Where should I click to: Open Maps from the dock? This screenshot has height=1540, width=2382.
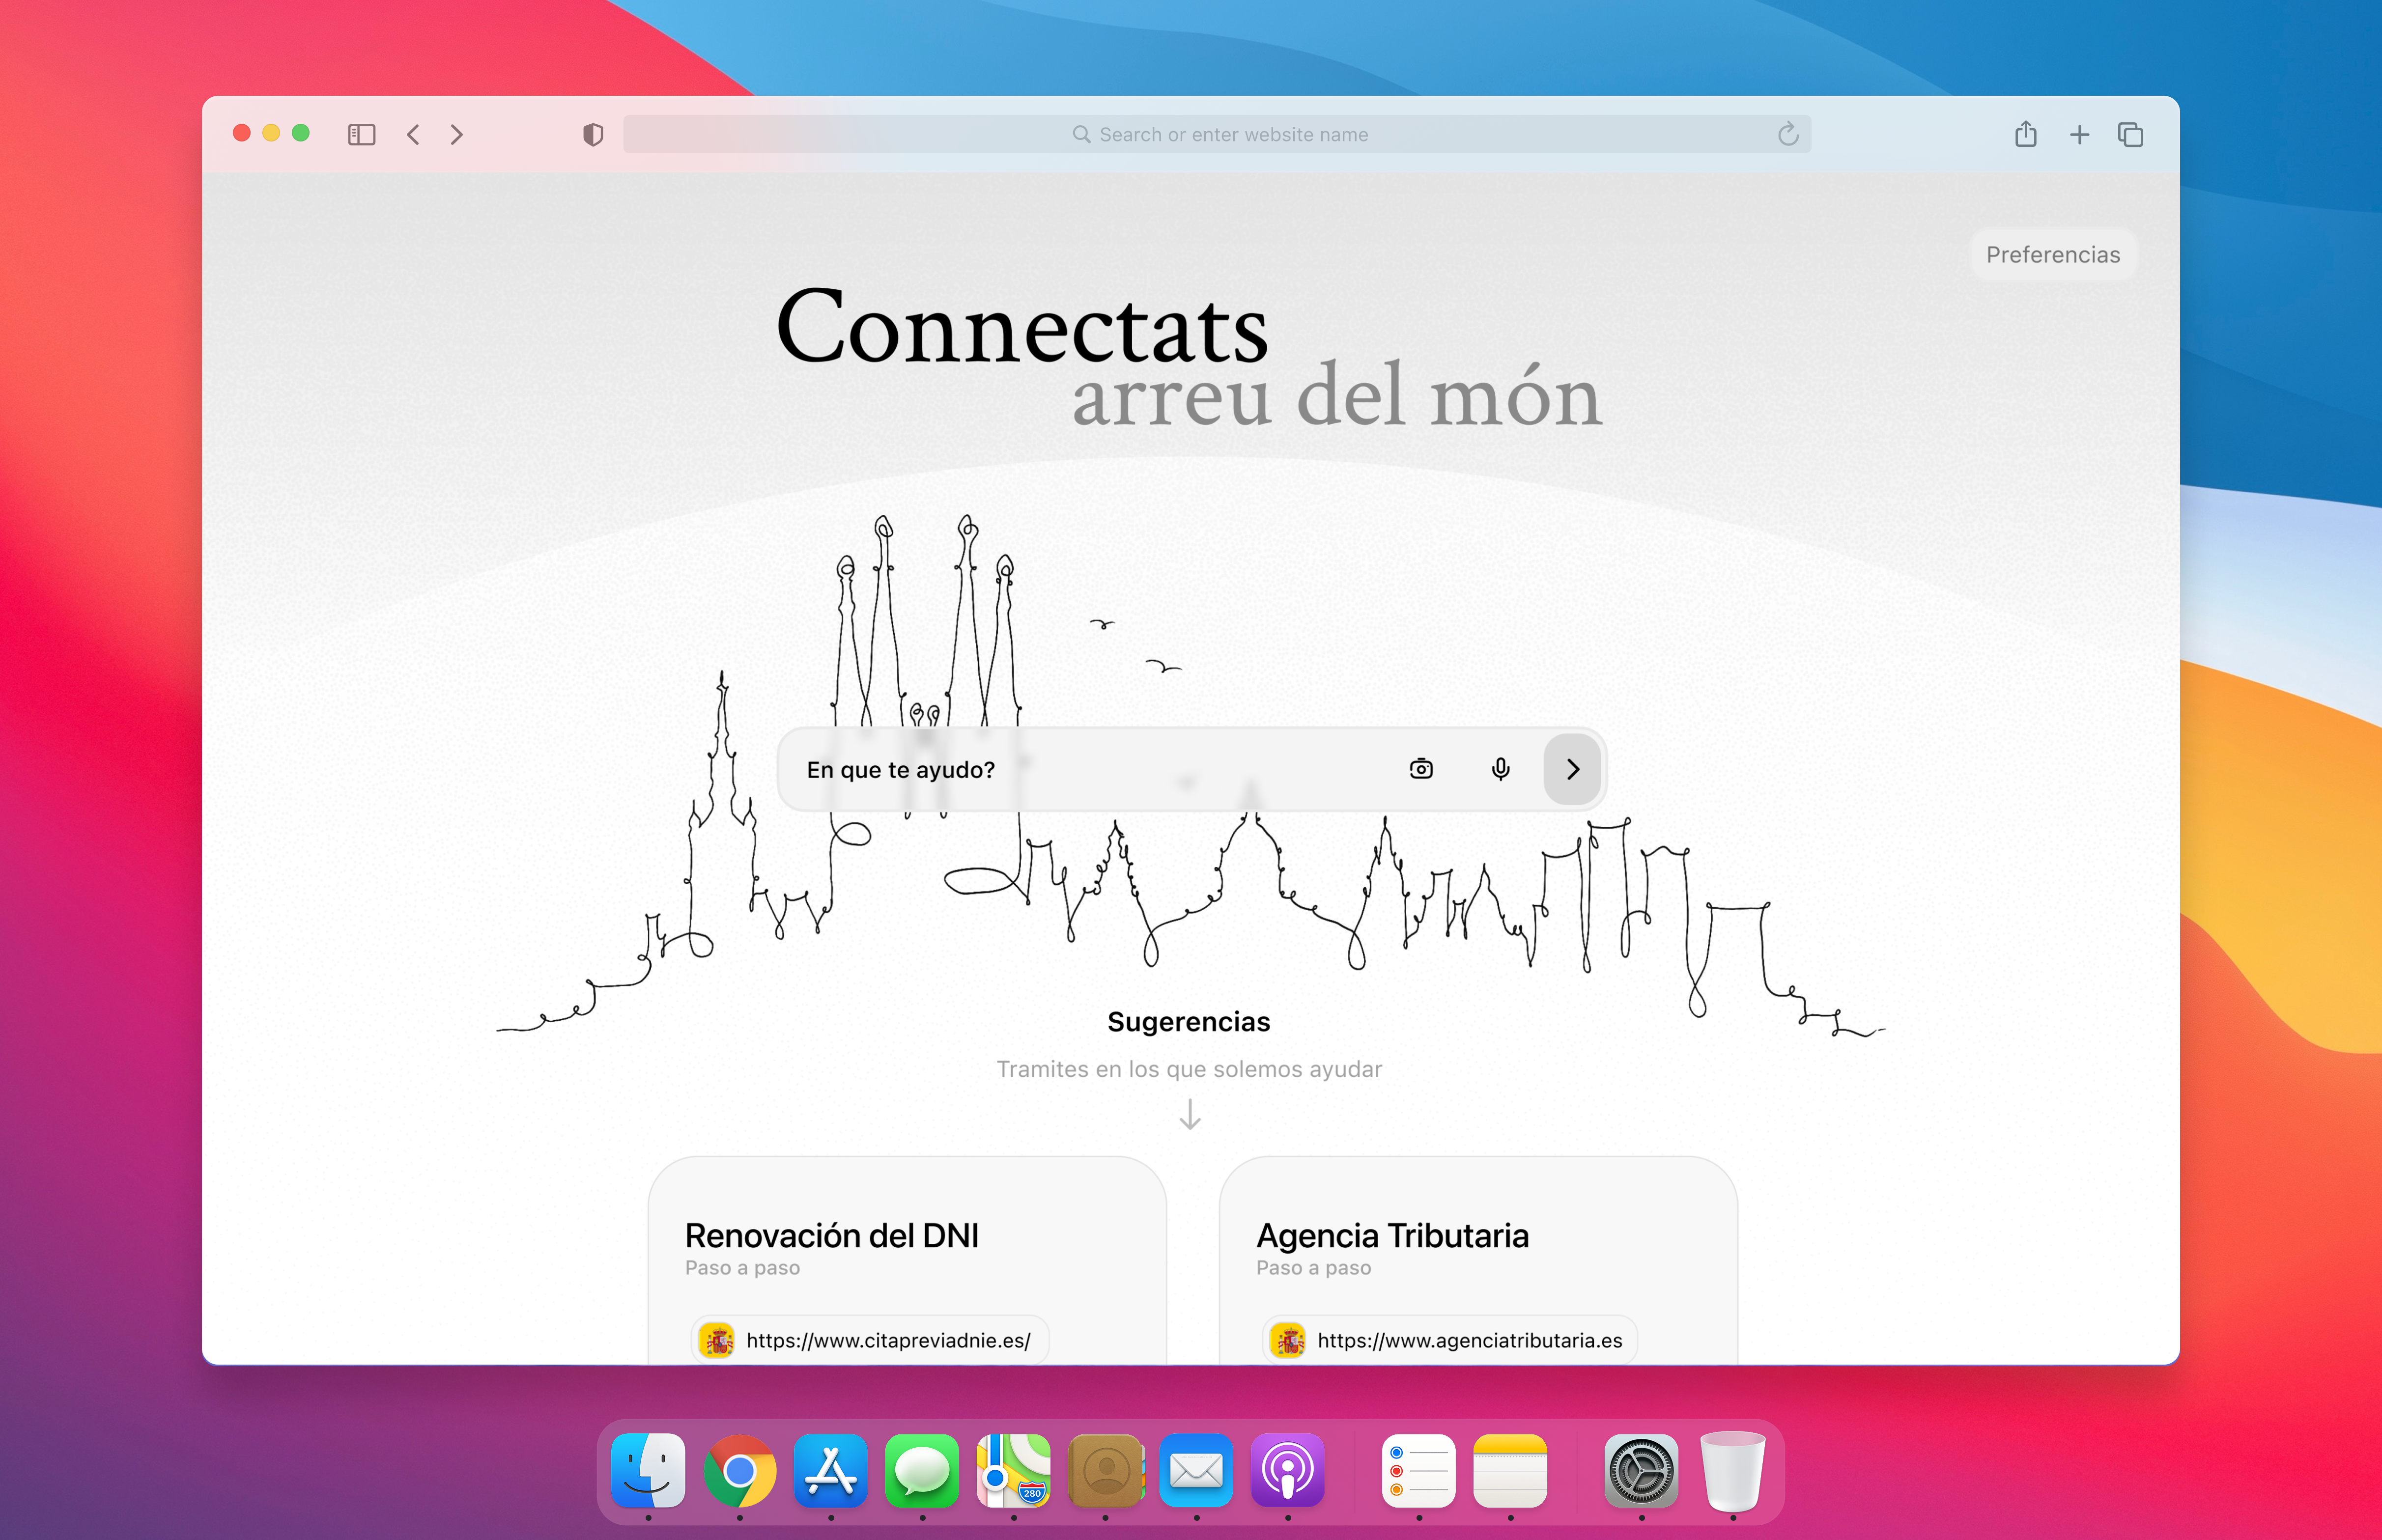[x=1014, y=1471]
